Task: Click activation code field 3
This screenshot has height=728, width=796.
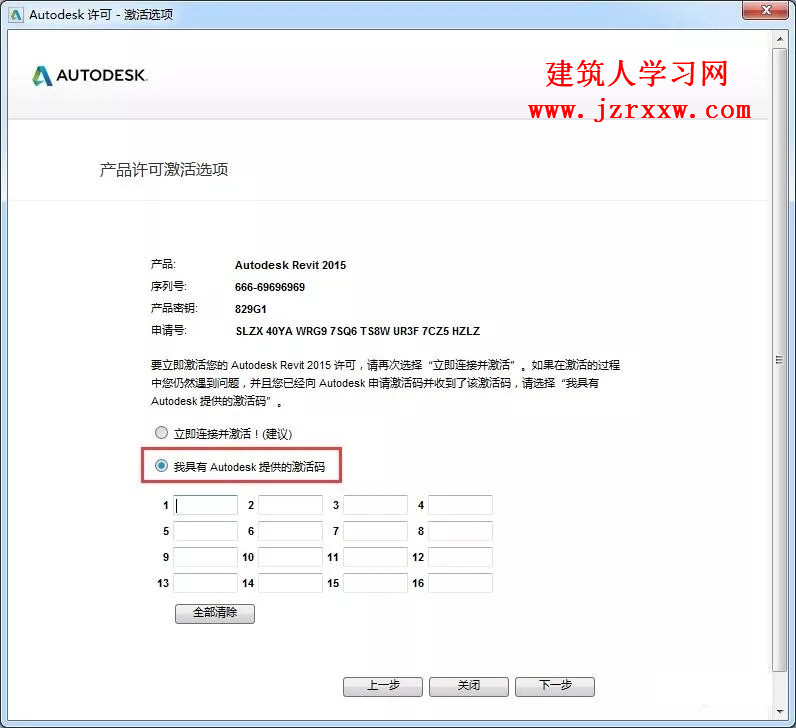Action: (376, 505)
